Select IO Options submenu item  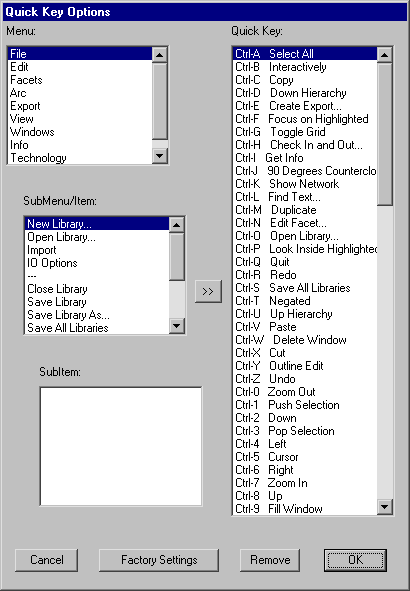click(x=97, y=263)
